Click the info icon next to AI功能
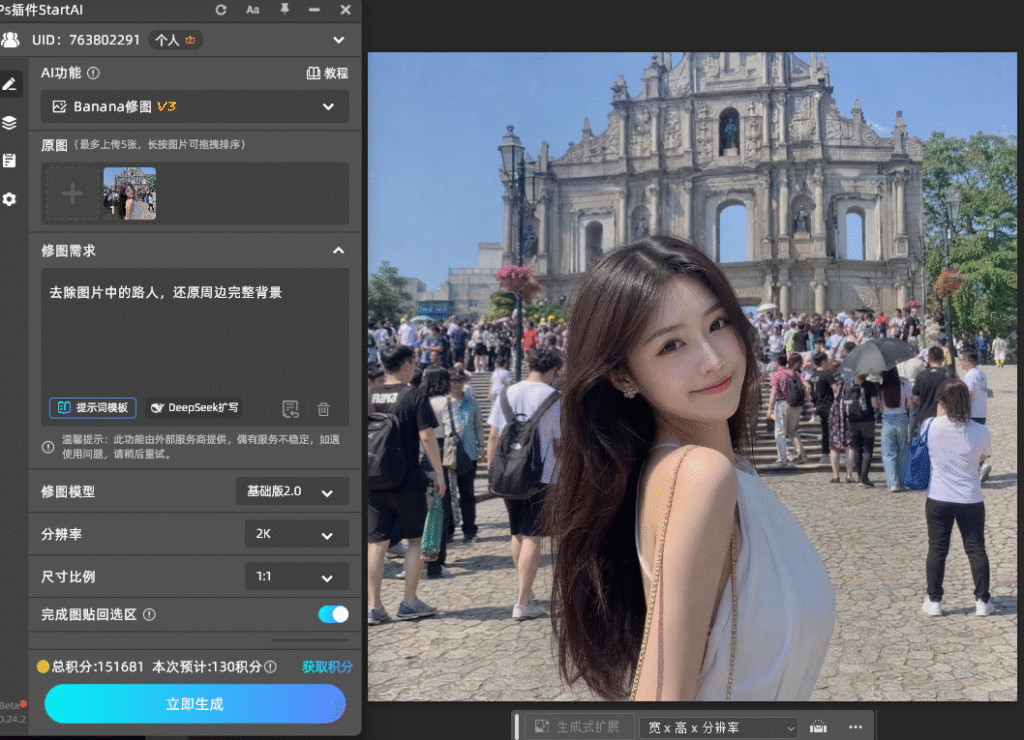1024x740 pixels. [93, 73]
